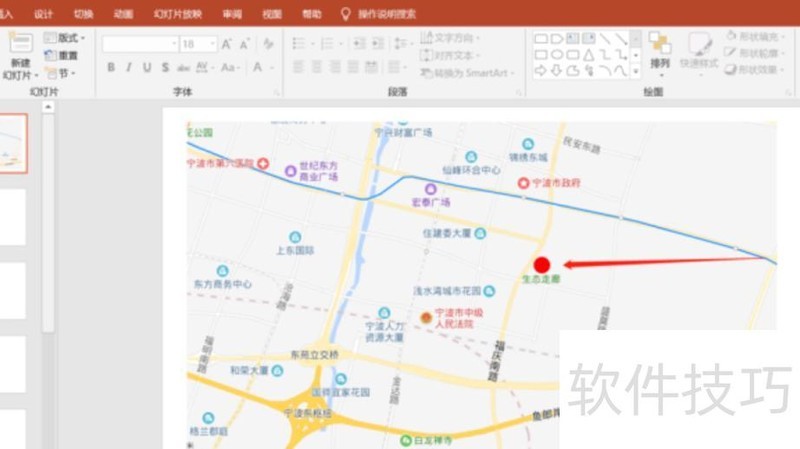The image size is (800, 449).
Task: Open Shape Outline (形状轮廓) options
Action: point(755,53)
